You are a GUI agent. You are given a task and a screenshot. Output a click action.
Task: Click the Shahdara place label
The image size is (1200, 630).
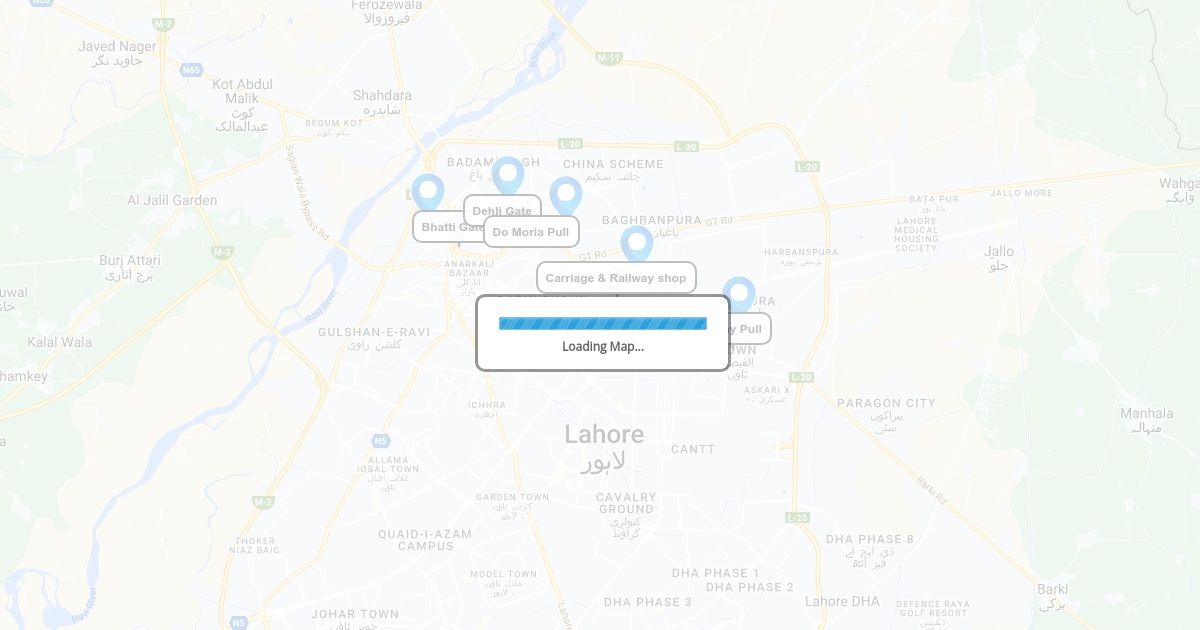pyautogui.click(x=382, y=96)
